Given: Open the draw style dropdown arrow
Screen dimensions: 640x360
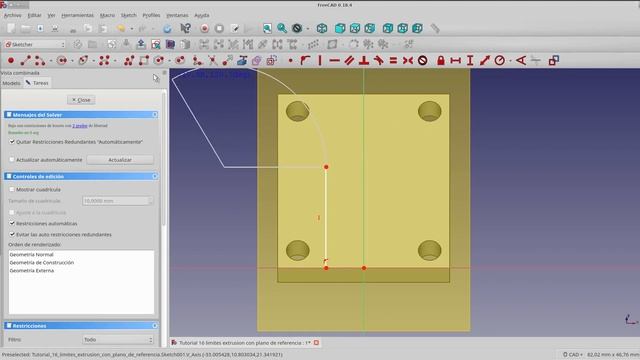Looking at the screenshot, I should click(308, 29).
